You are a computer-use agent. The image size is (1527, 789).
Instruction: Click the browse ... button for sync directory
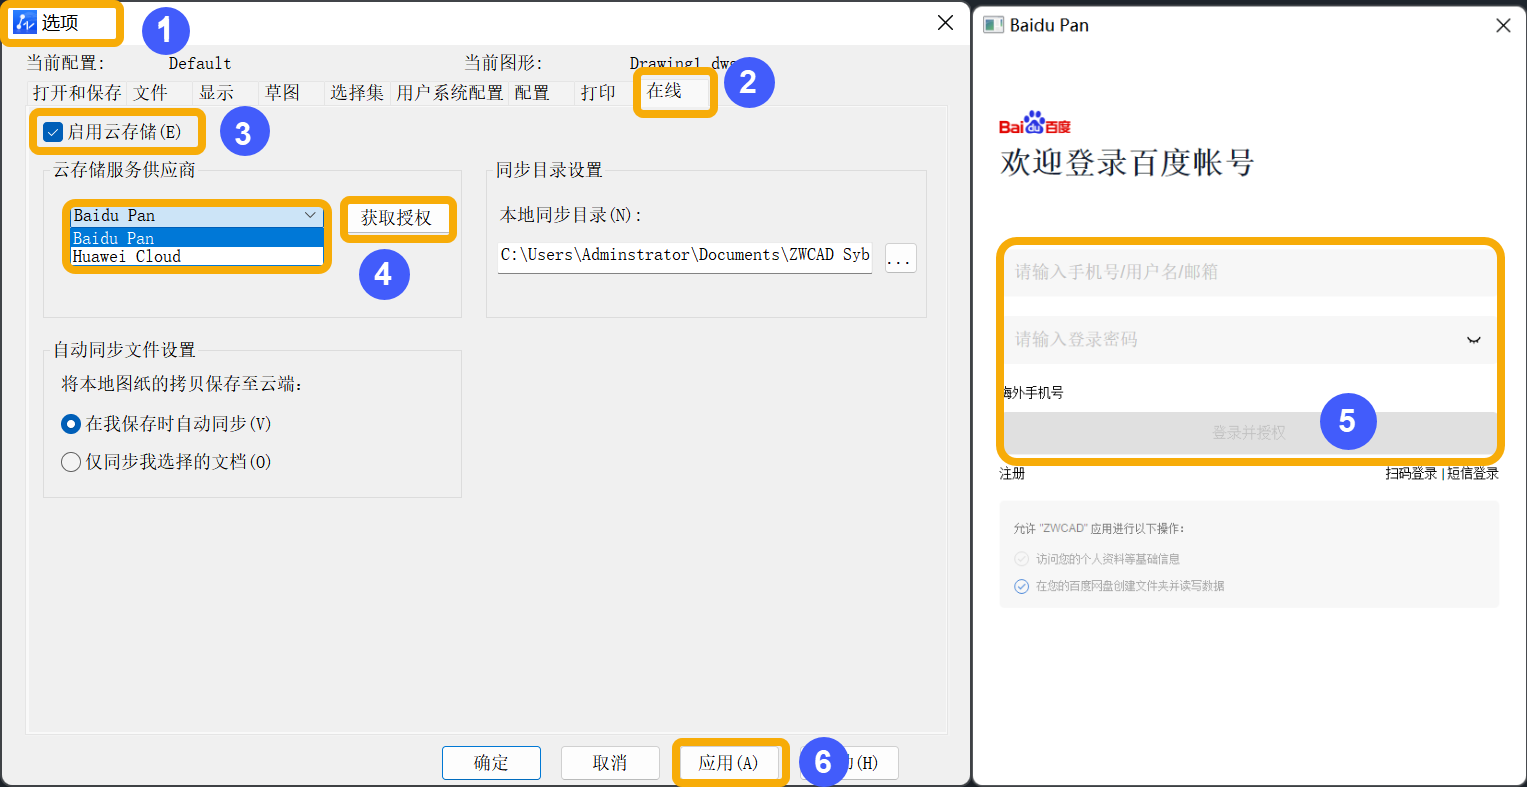tap(900, 258)
